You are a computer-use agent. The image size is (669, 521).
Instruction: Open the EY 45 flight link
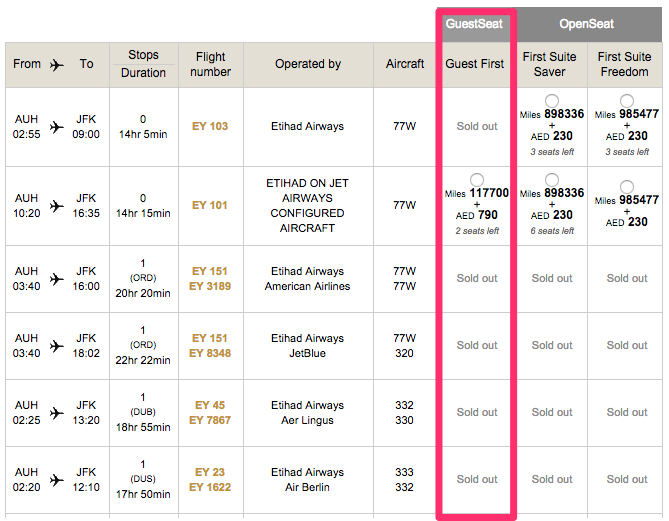[x=211, y=405]
